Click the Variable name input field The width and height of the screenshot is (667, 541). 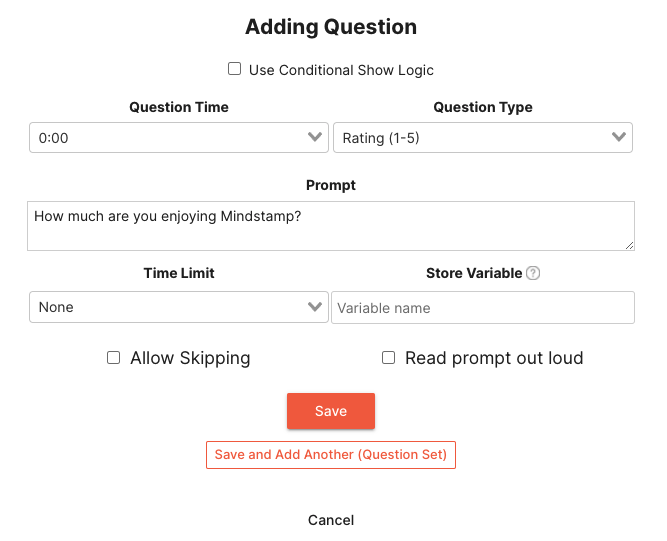click(x=483, y=308)
